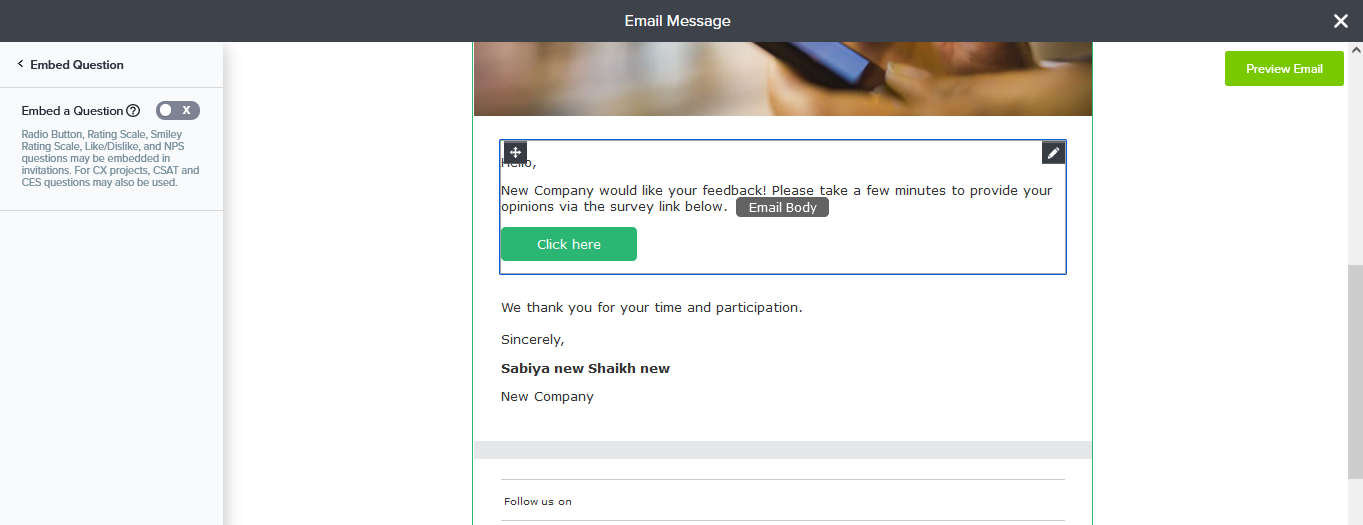The height and width of the screenshot is (525, 1363).
Task: Close the Email Message dialog
Action: coord(1340,21)
